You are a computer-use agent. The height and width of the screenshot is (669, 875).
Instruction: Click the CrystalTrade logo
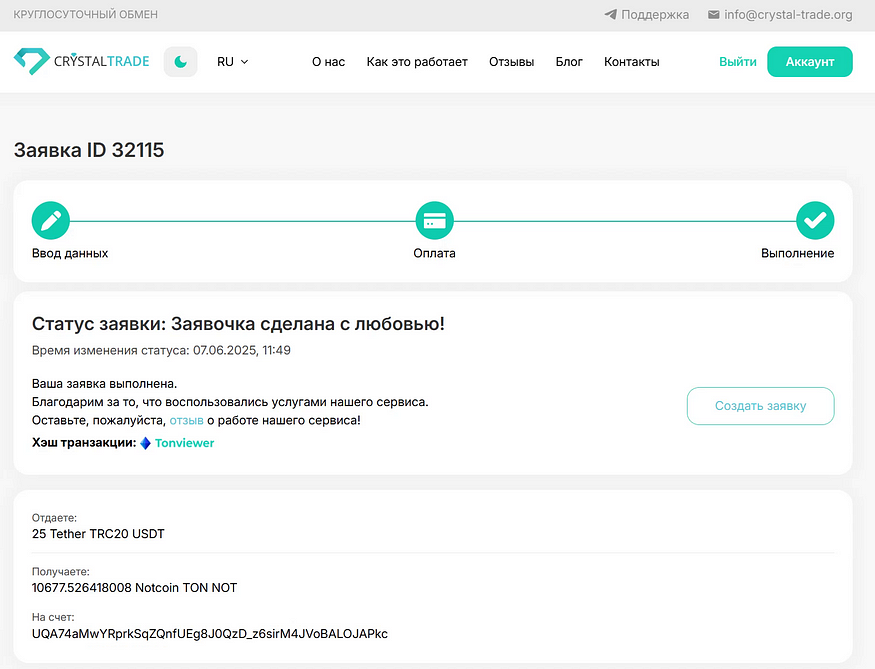pos(81,61)
